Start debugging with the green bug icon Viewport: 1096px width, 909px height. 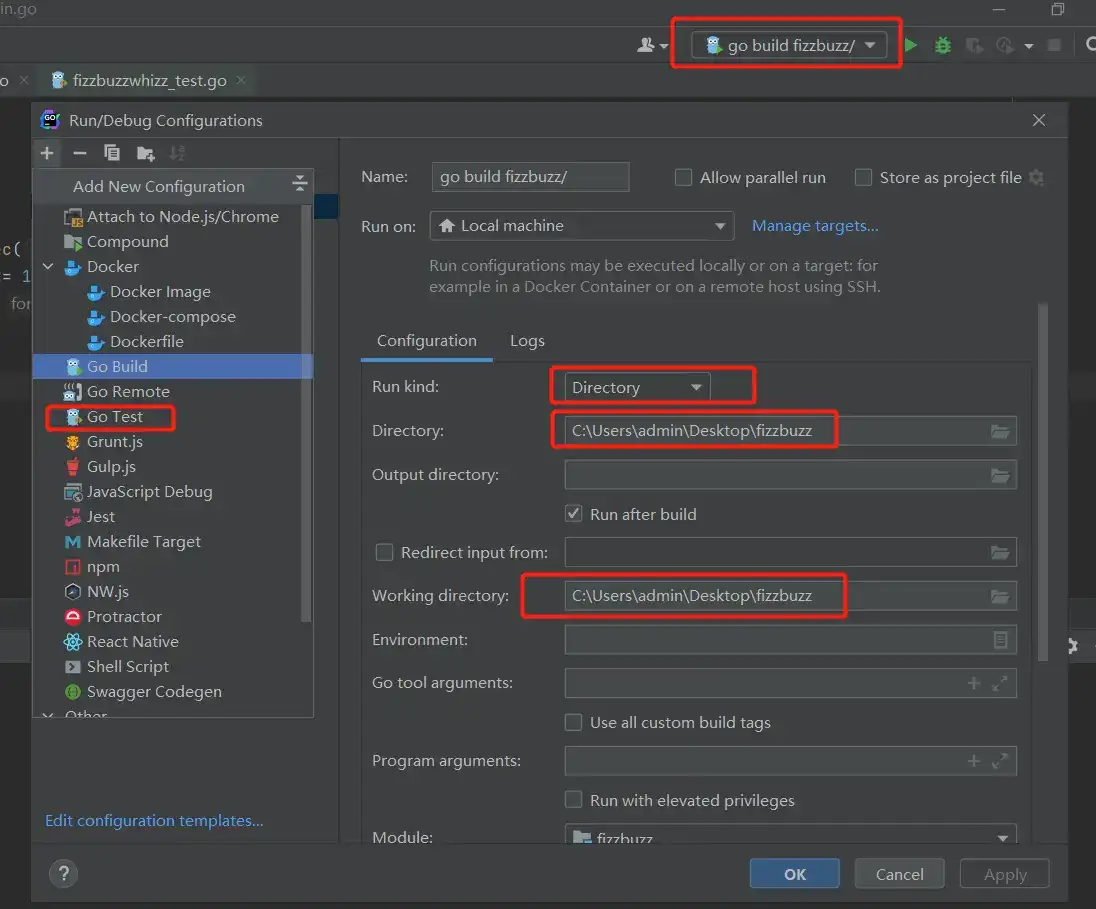point(943,45)
